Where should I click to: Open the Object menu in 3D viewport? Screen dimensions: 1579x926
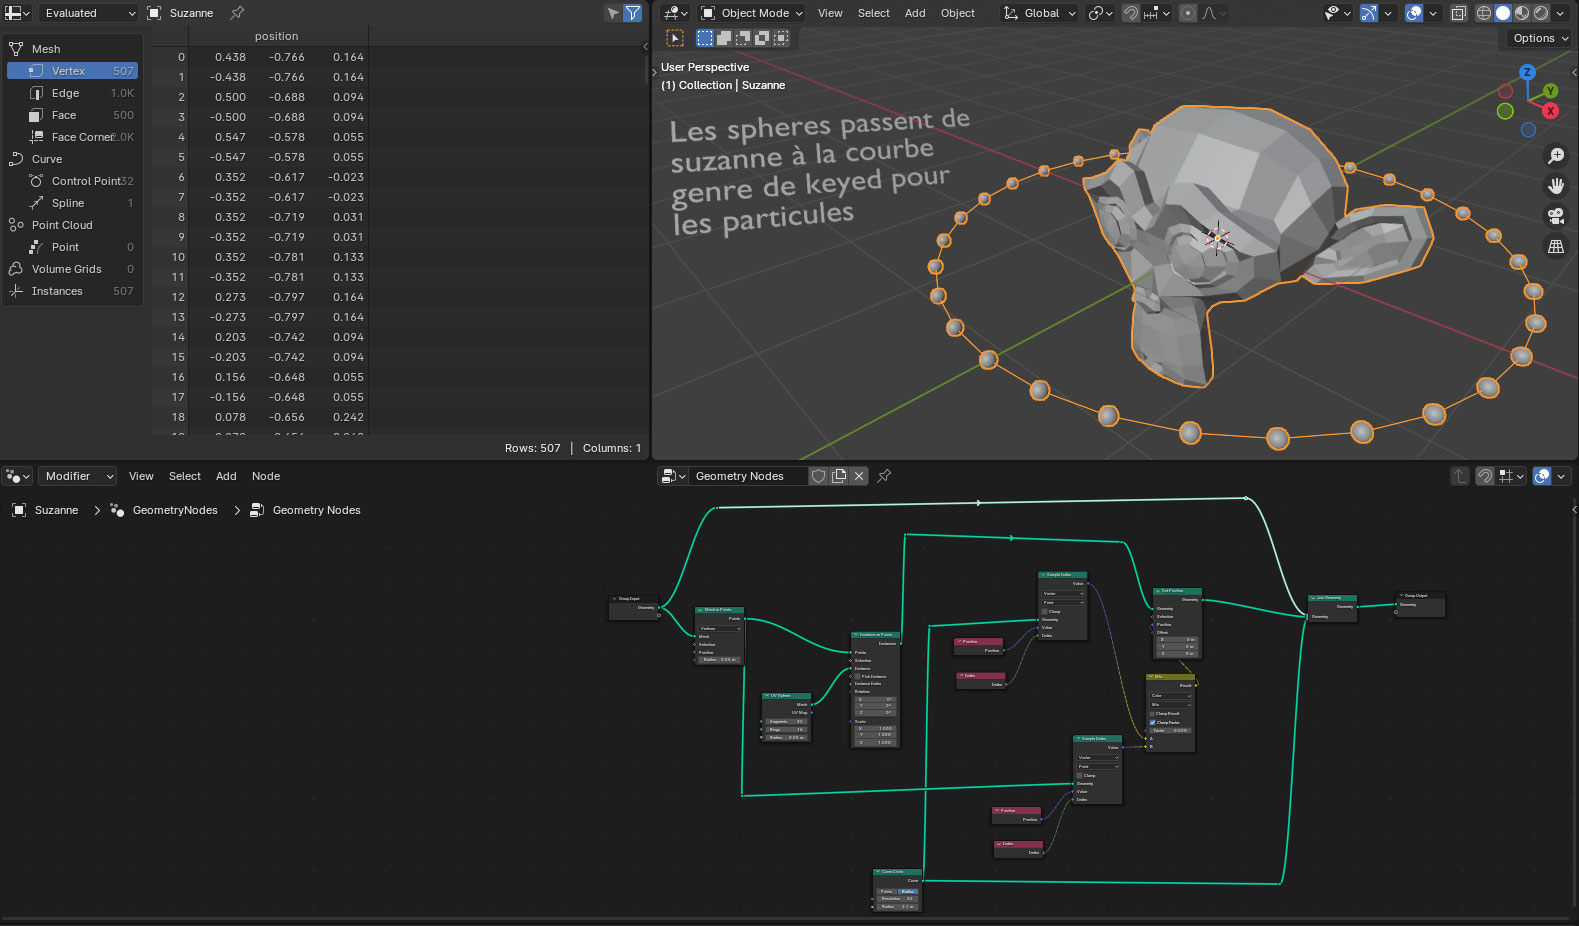958,13
